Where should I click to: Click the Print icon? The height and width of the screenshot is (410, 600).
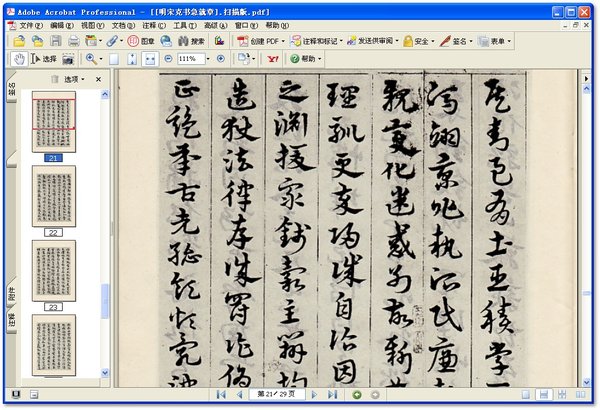pos(73,41)
